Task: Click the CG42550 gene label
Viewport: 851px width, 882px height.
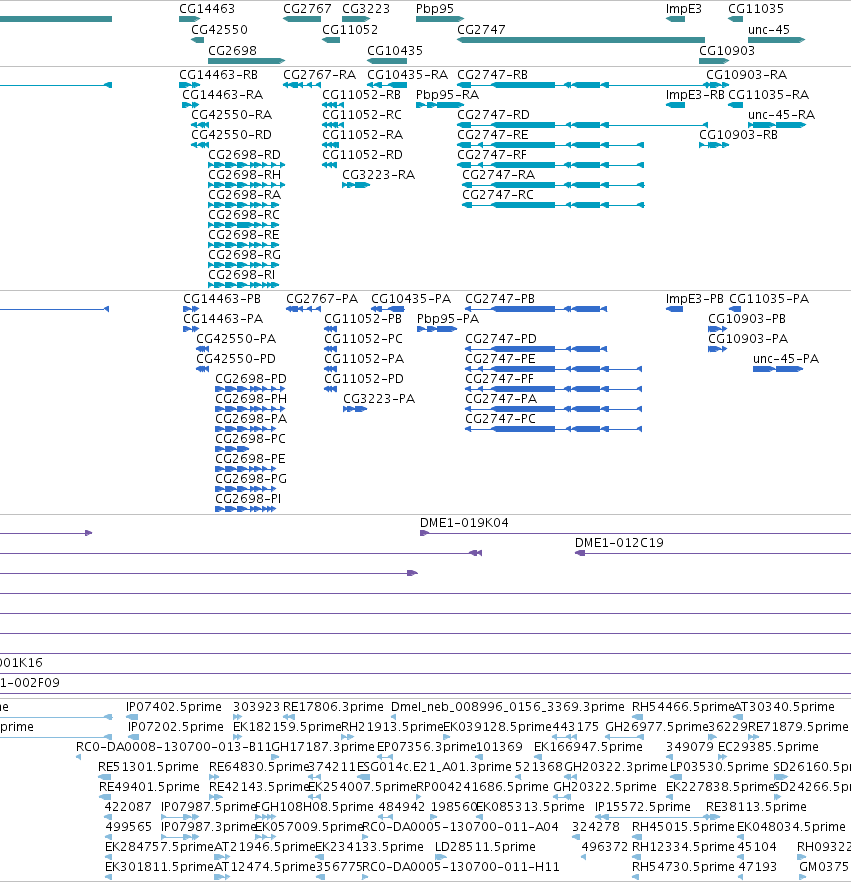Action: tap(219, 30)
